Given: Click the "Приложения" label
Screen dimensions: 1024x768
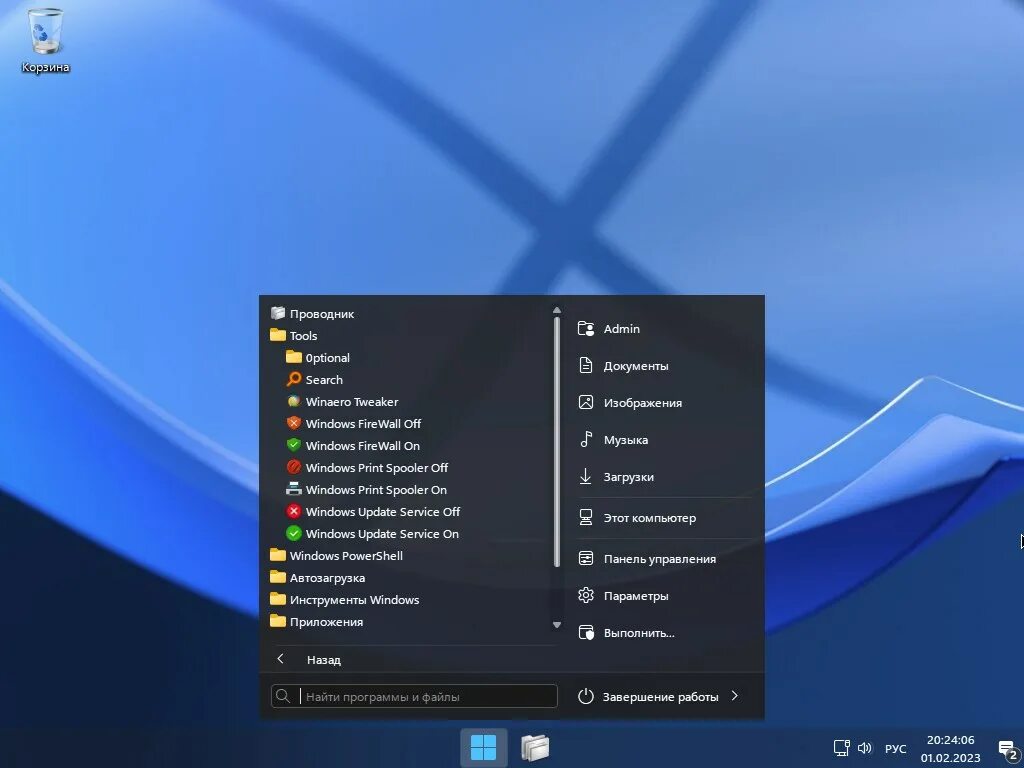Looking at the screenshot, I should click(327, 622).
